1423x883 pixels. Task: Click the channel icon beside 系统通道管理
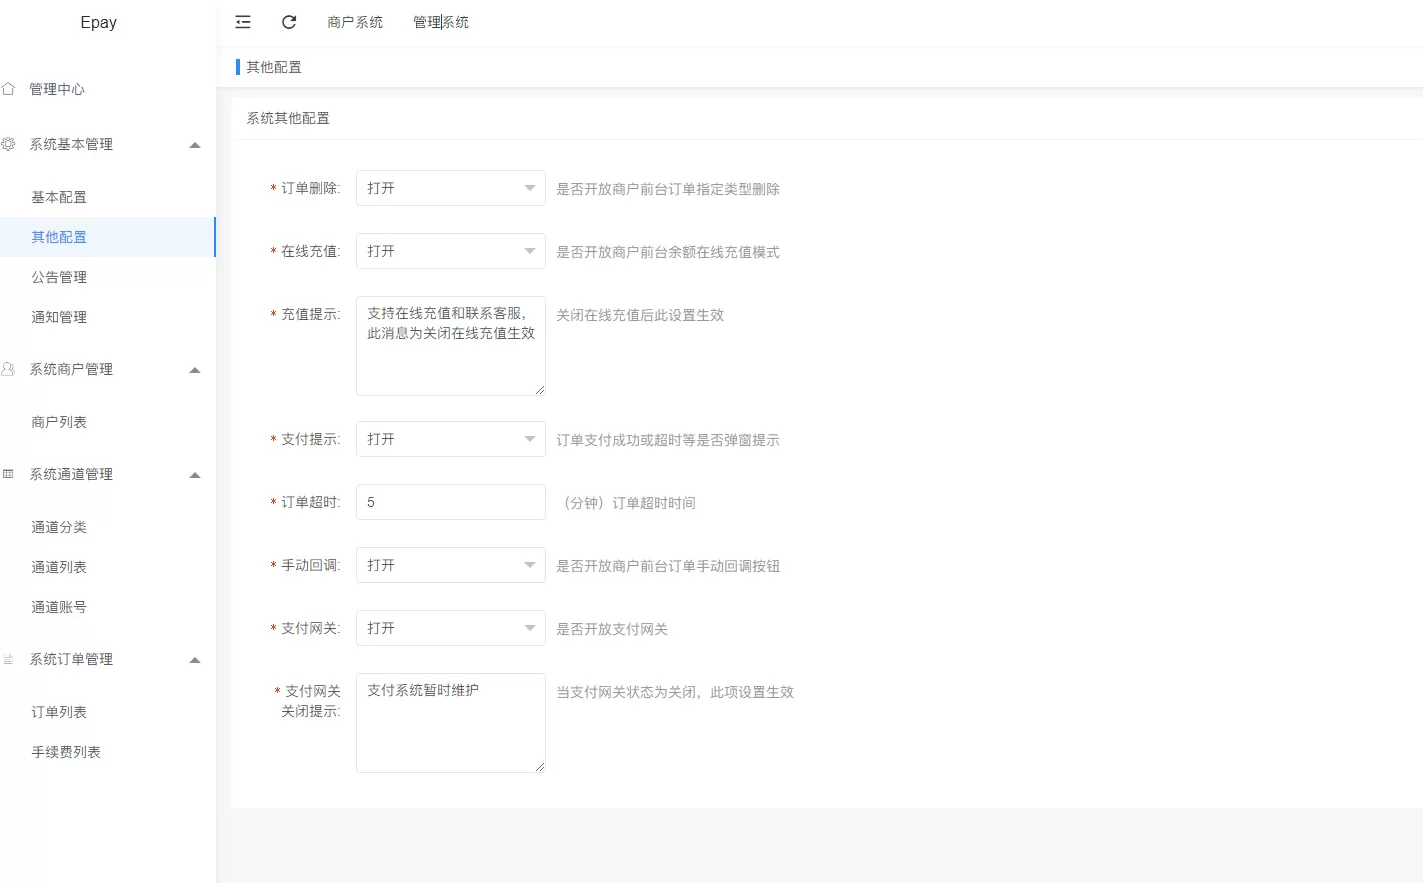(x=9, y=474)
